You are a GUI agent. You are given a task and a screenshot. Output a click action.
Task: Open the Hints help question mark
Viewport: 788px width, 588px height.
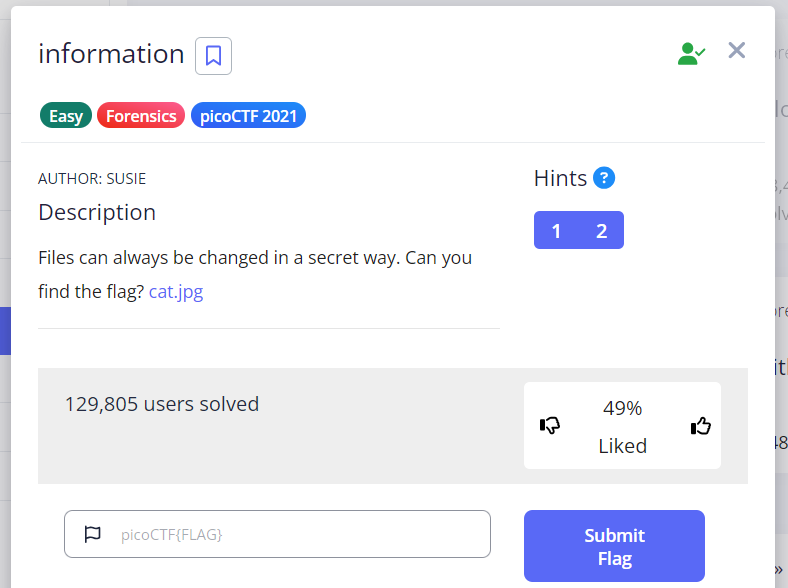pos(604,178)
